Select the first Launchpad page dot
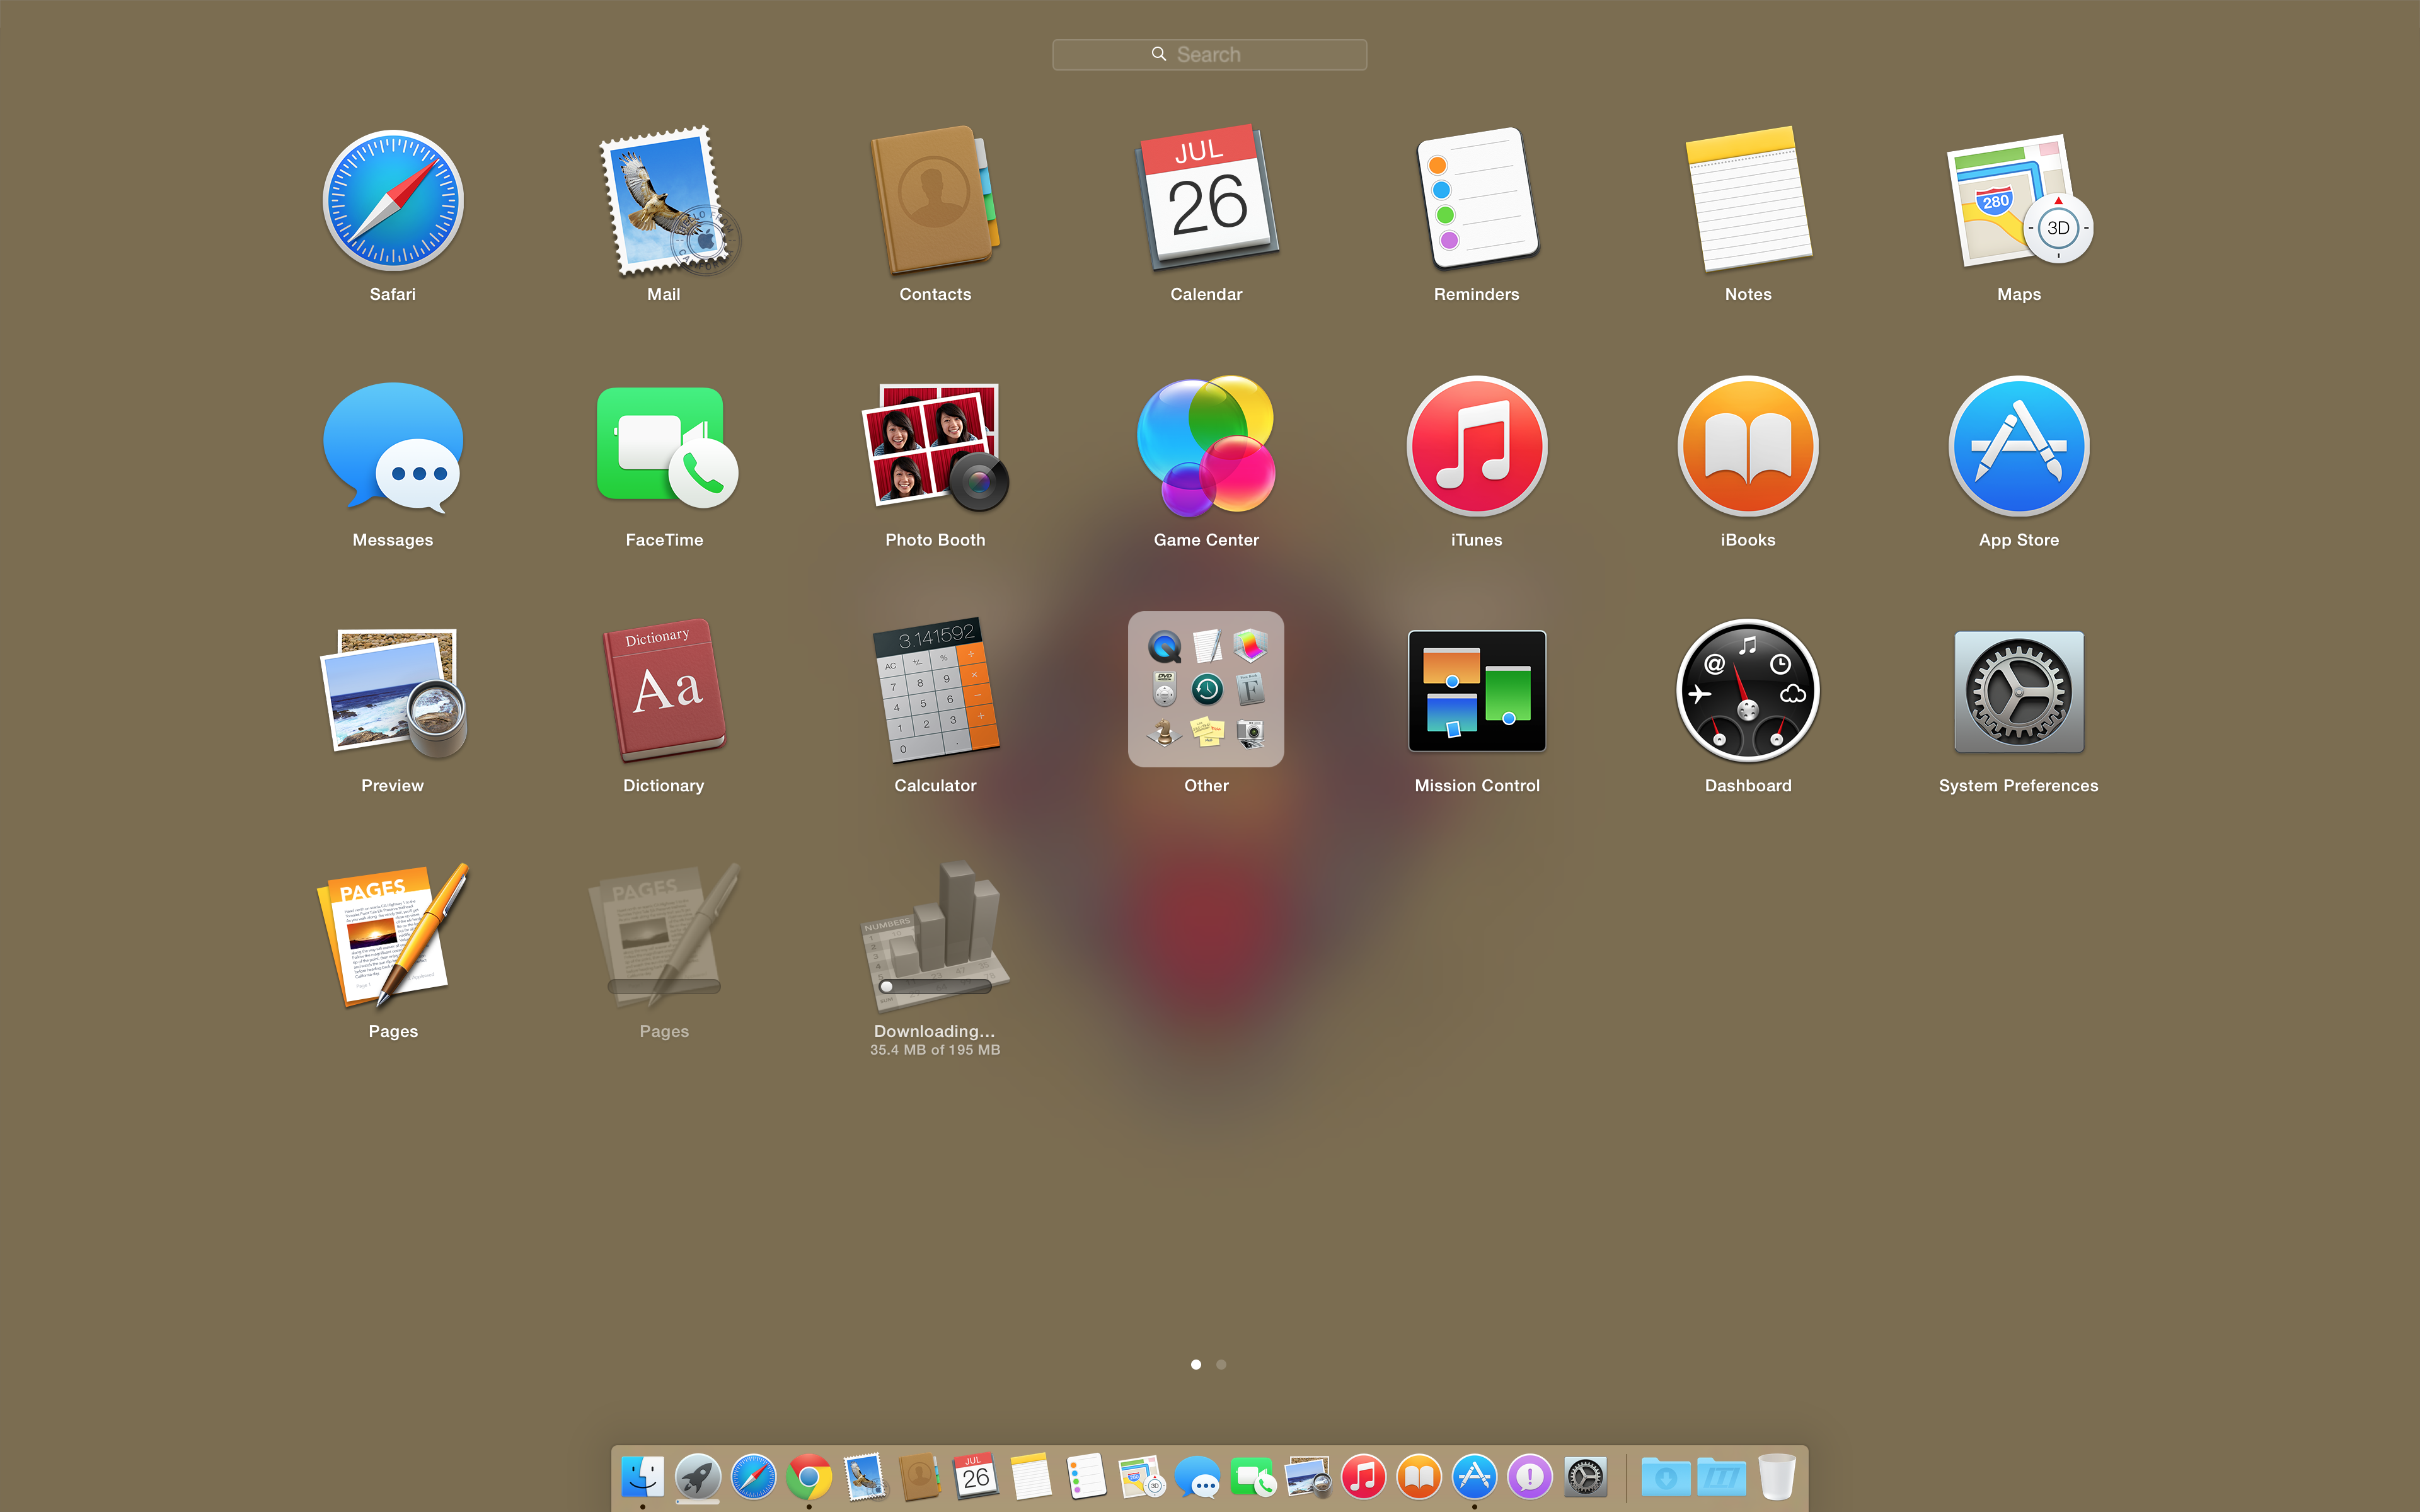The width and height of the screenshot is (2420, 1512). coord(1196,1364)
